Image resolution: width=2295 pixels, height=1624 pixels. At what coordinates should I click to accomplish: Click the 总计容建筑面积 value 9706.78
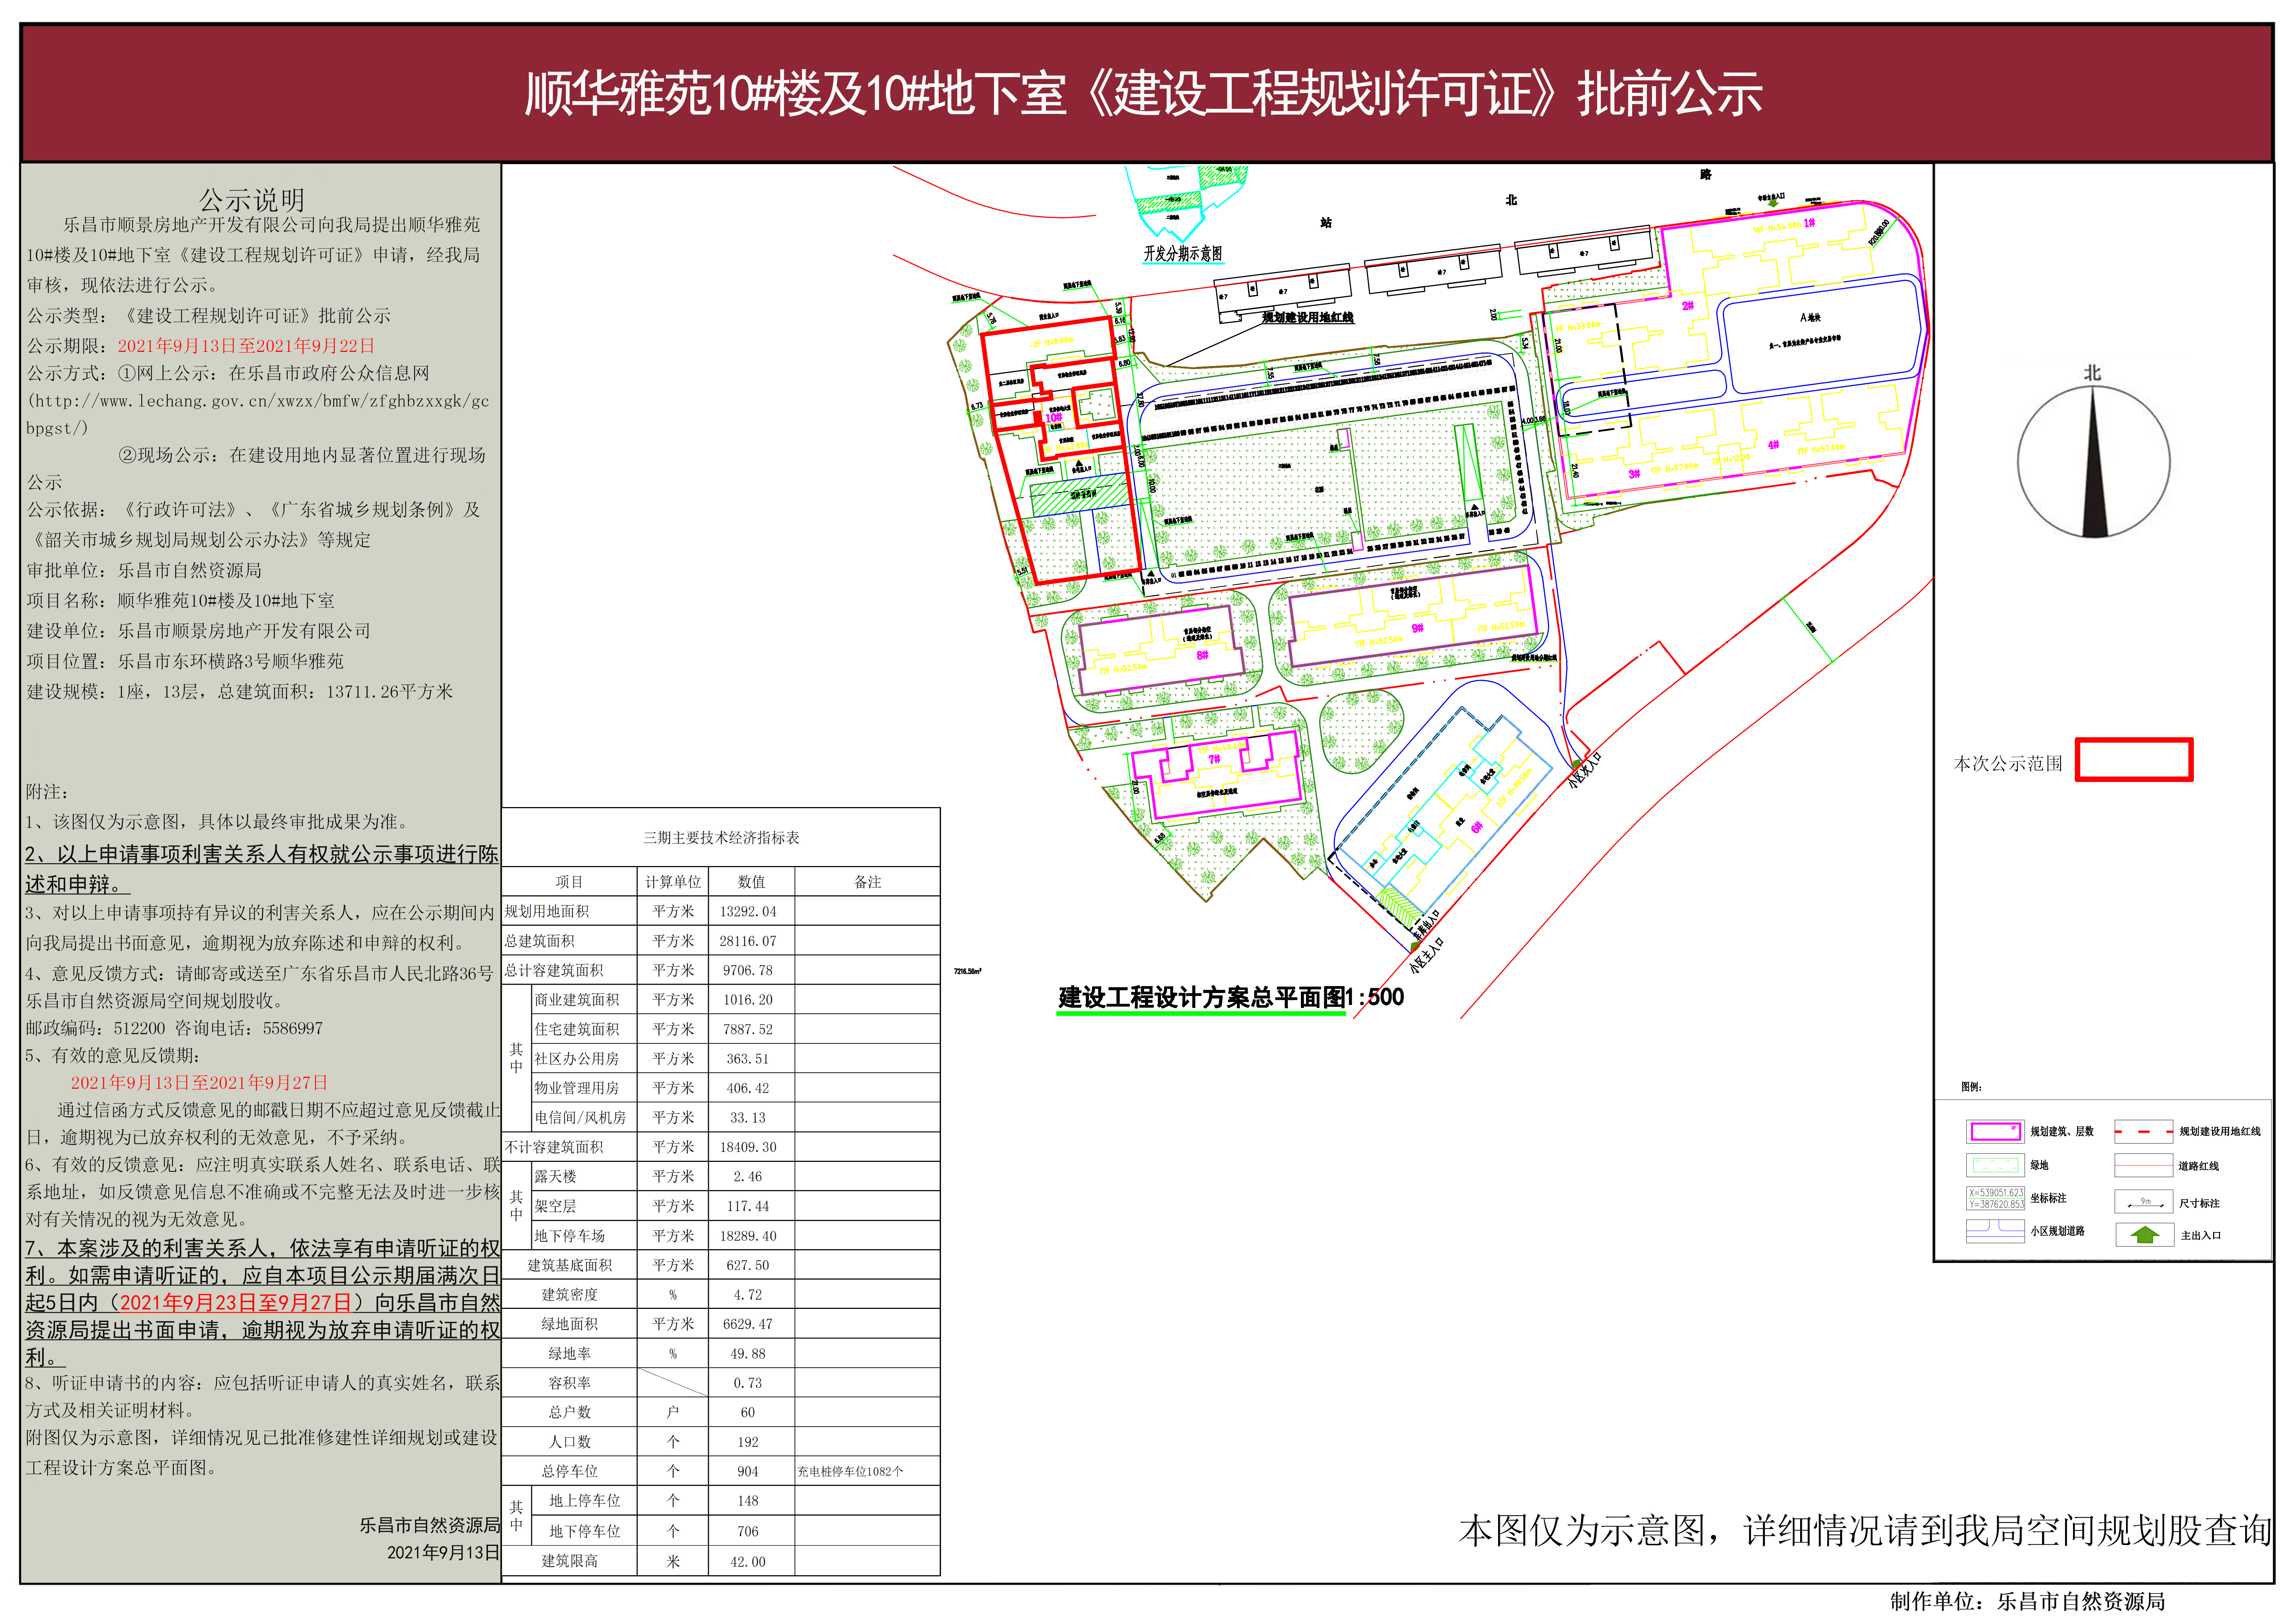pyautogui.click(x=748, y=970)
